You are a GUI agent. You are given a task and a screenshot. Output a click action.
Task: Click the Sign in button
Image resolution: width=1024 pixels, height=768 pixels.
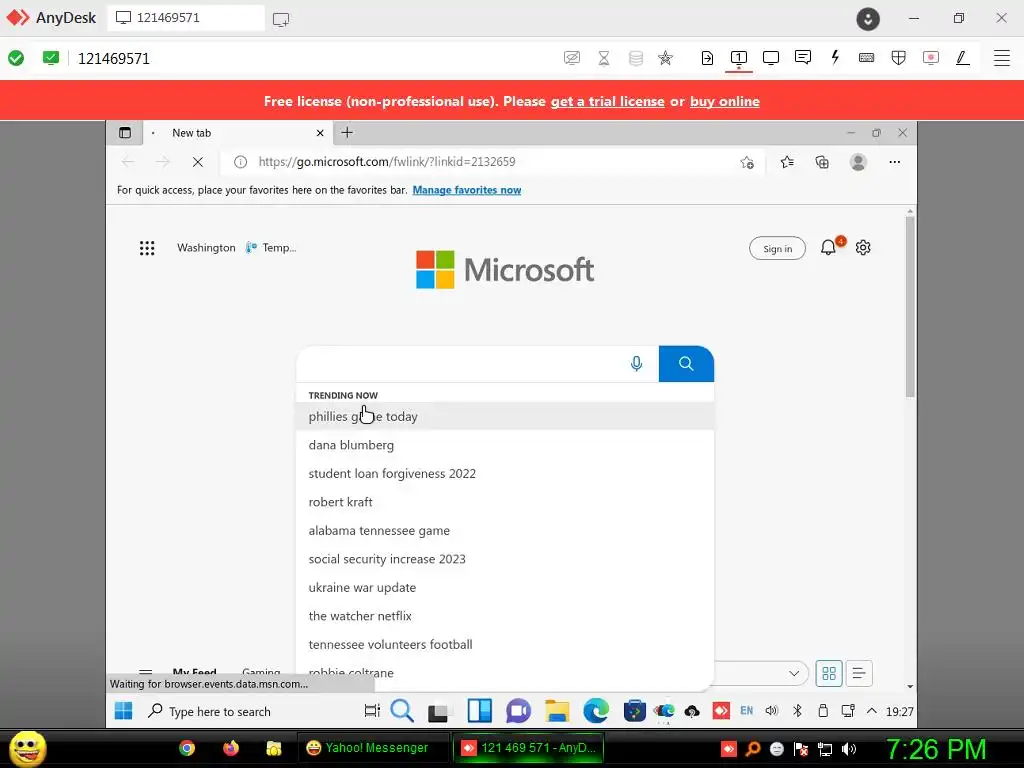point(777,248)
